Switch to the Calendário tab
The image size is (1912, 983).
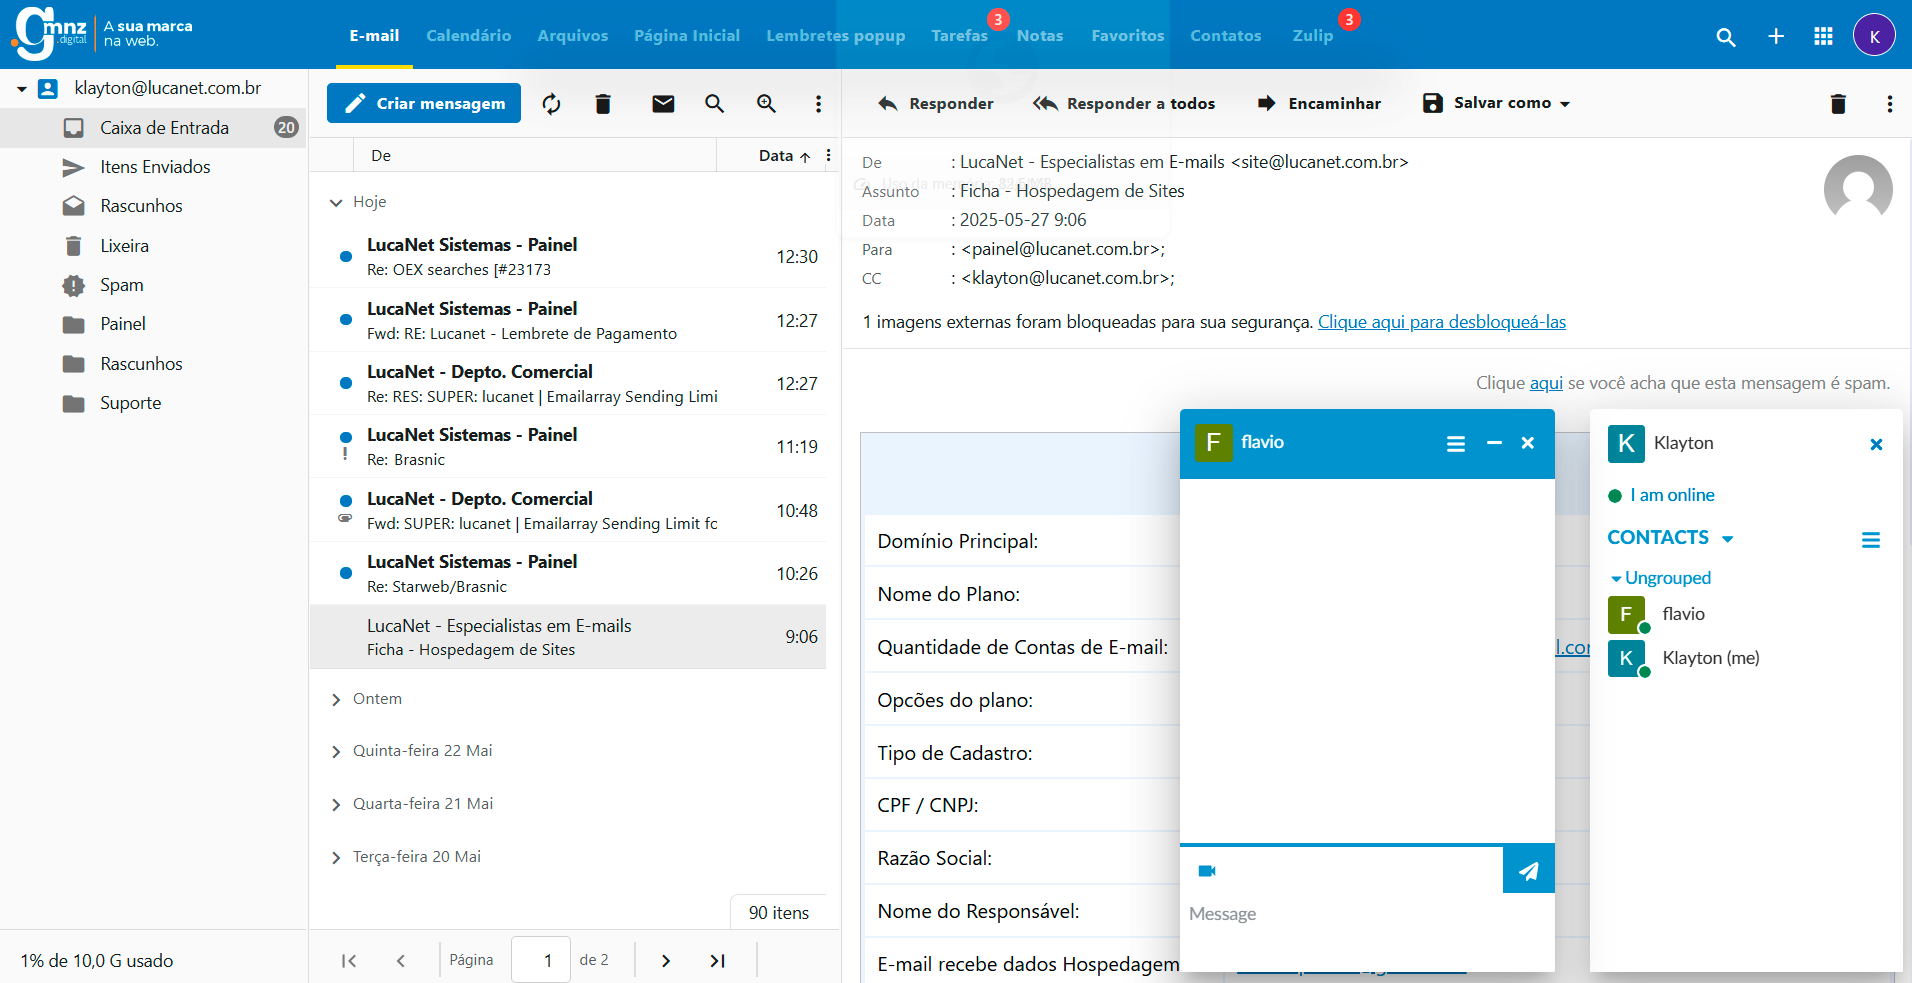click(468, 36)
